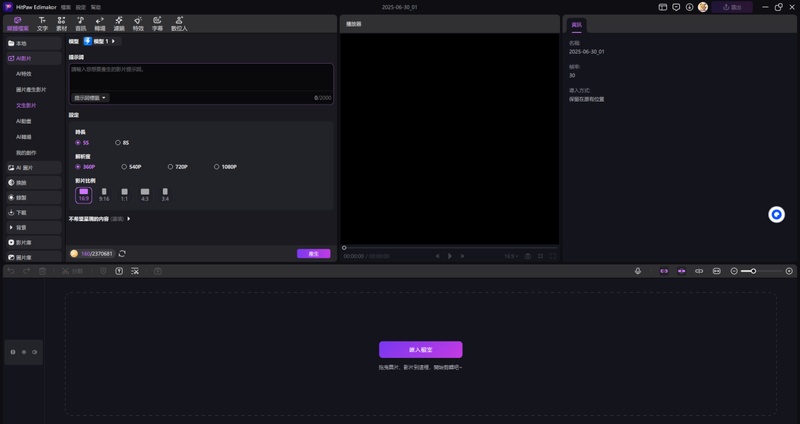Click the blue floating assistant icon
Screen dimensions: 800x424
pos(776,215)
